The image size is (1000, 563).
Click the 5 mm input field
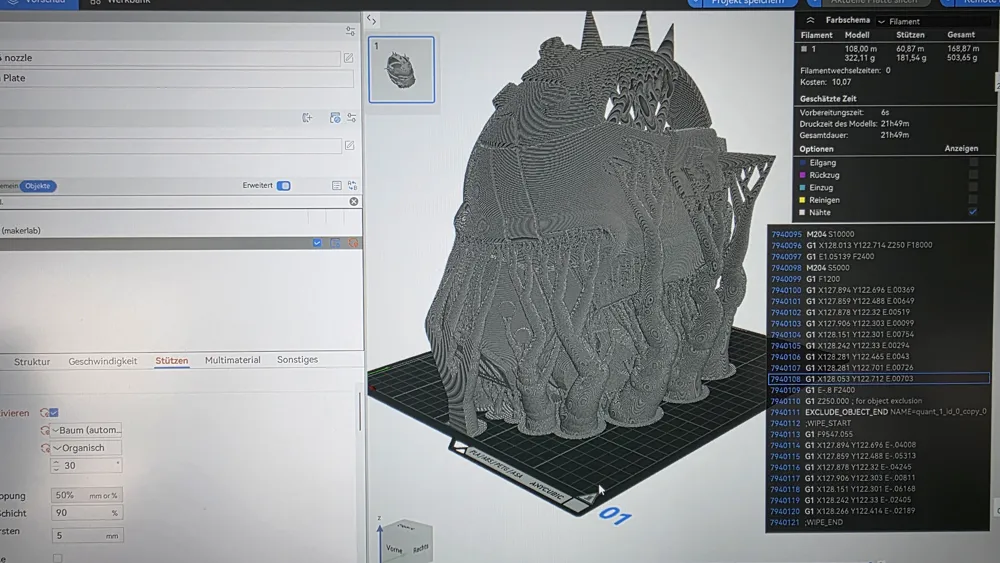point(87,536)
